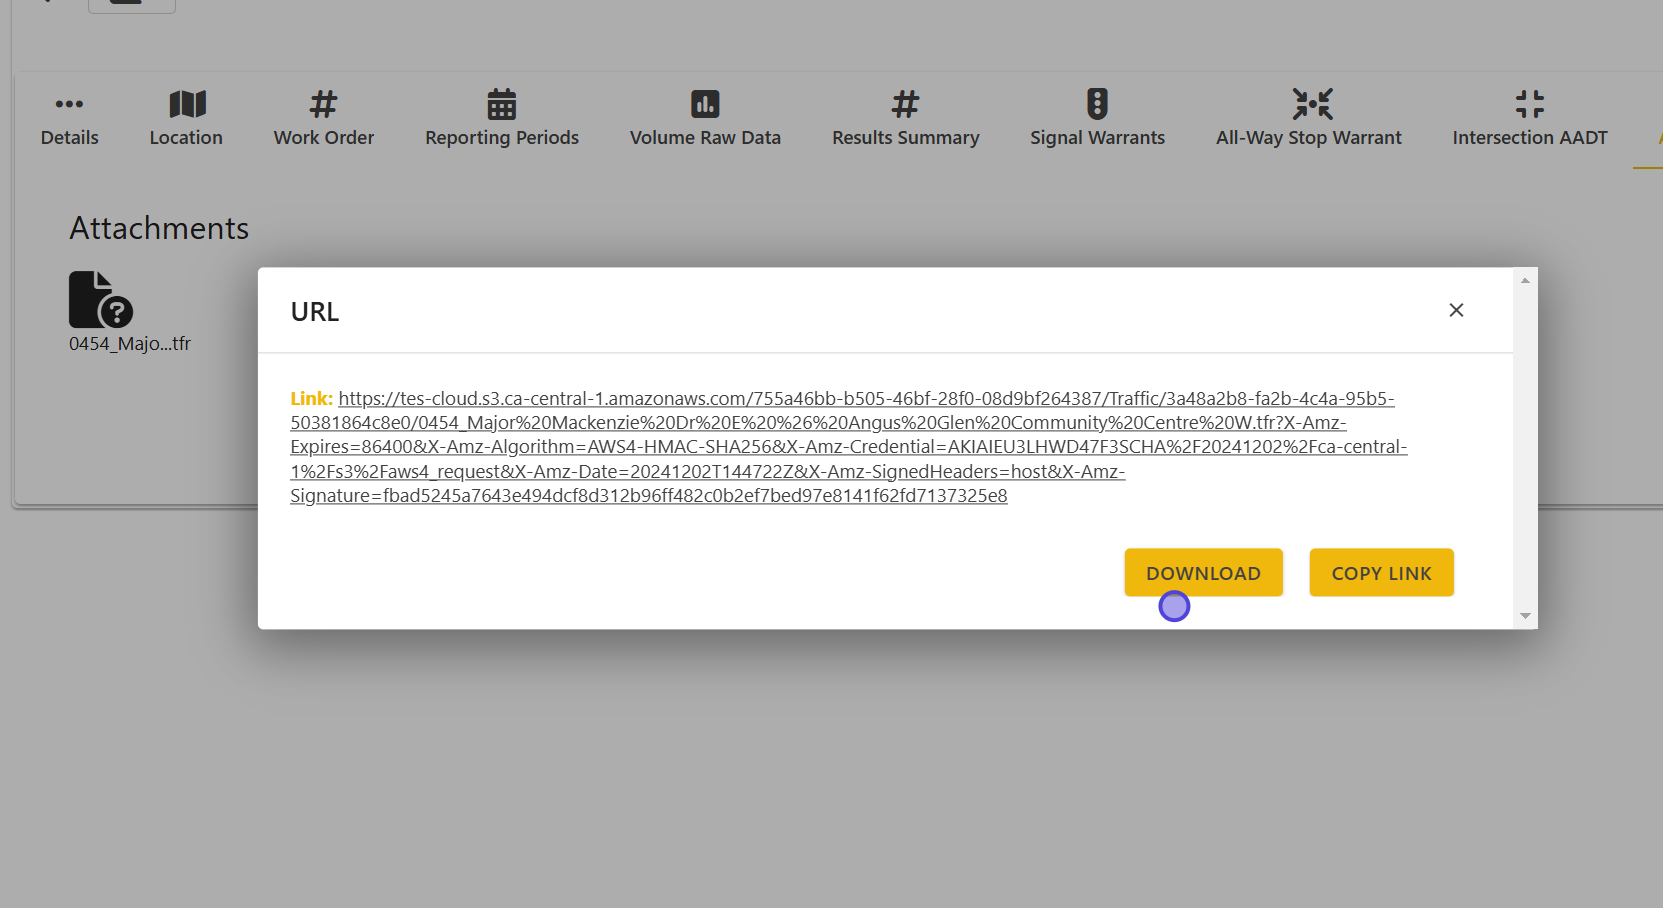Select the All-Way Stop Warrant arrows icon

pyautogui.click(x=1312, y=104)
